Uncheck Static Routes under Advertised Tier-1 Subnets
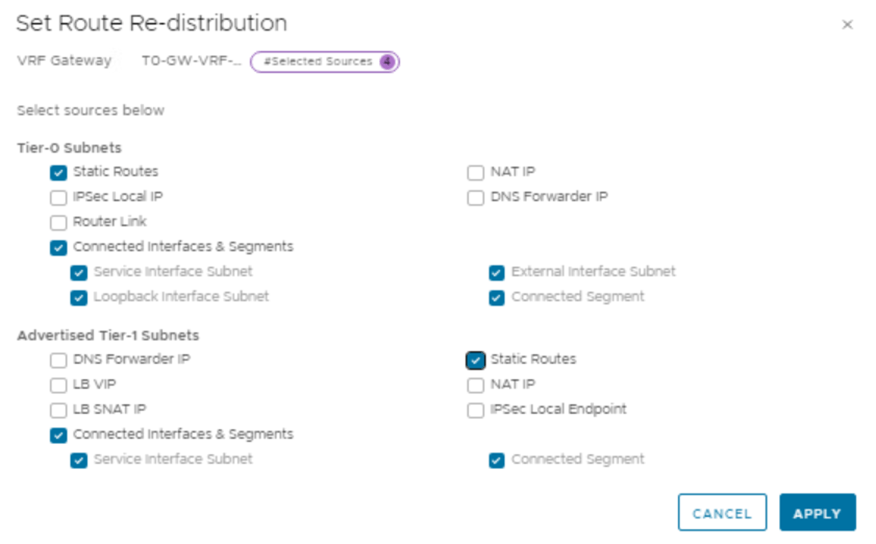The height and width of the screenshot is (544, 876). click(476, 360)
